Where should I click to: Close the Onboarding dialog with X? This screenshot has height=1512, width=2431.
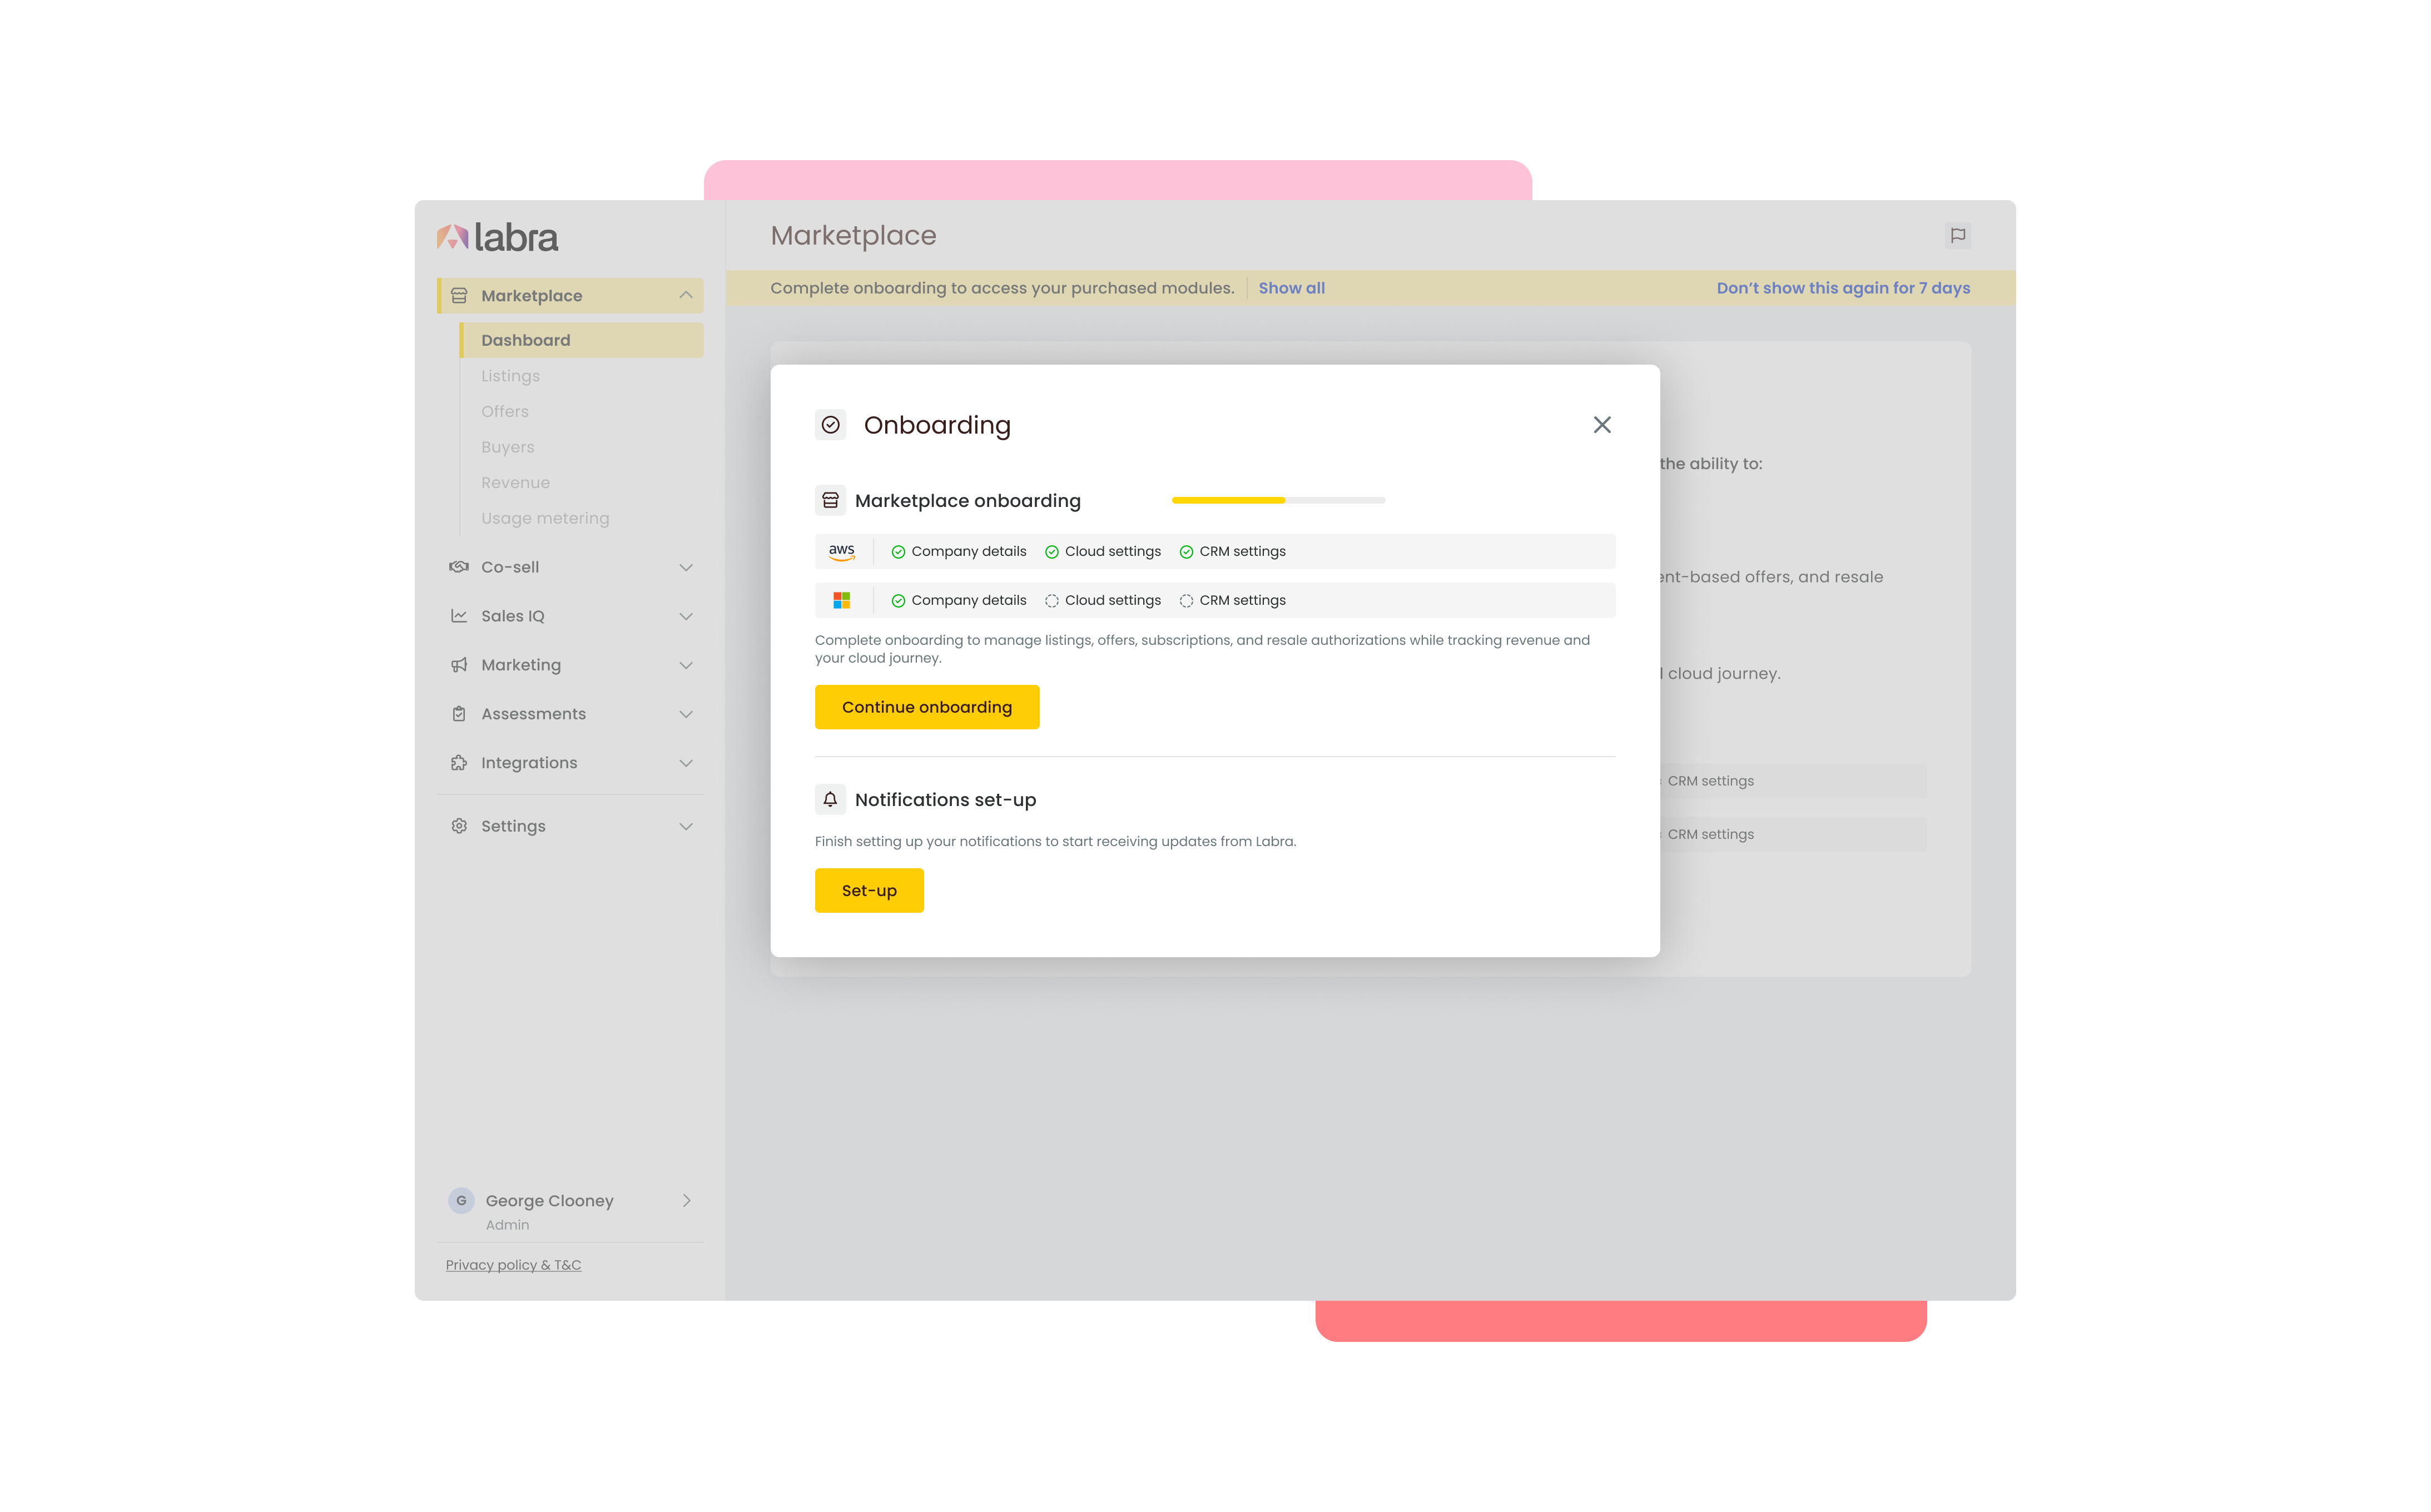tap(1601, 425)
